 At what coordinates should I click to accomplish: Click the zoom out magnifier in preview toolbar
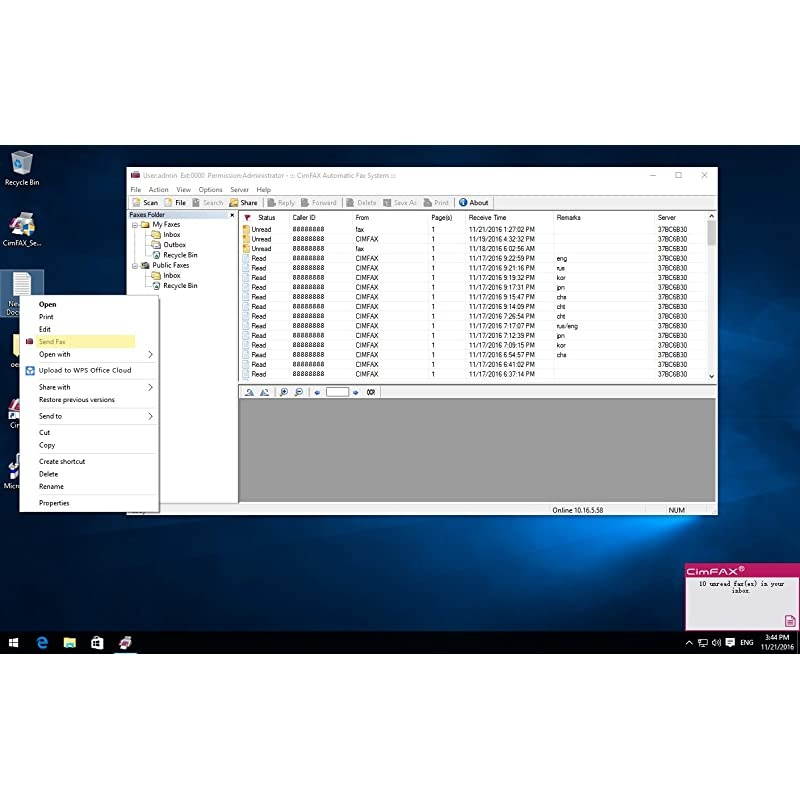(x=298, y=392)
